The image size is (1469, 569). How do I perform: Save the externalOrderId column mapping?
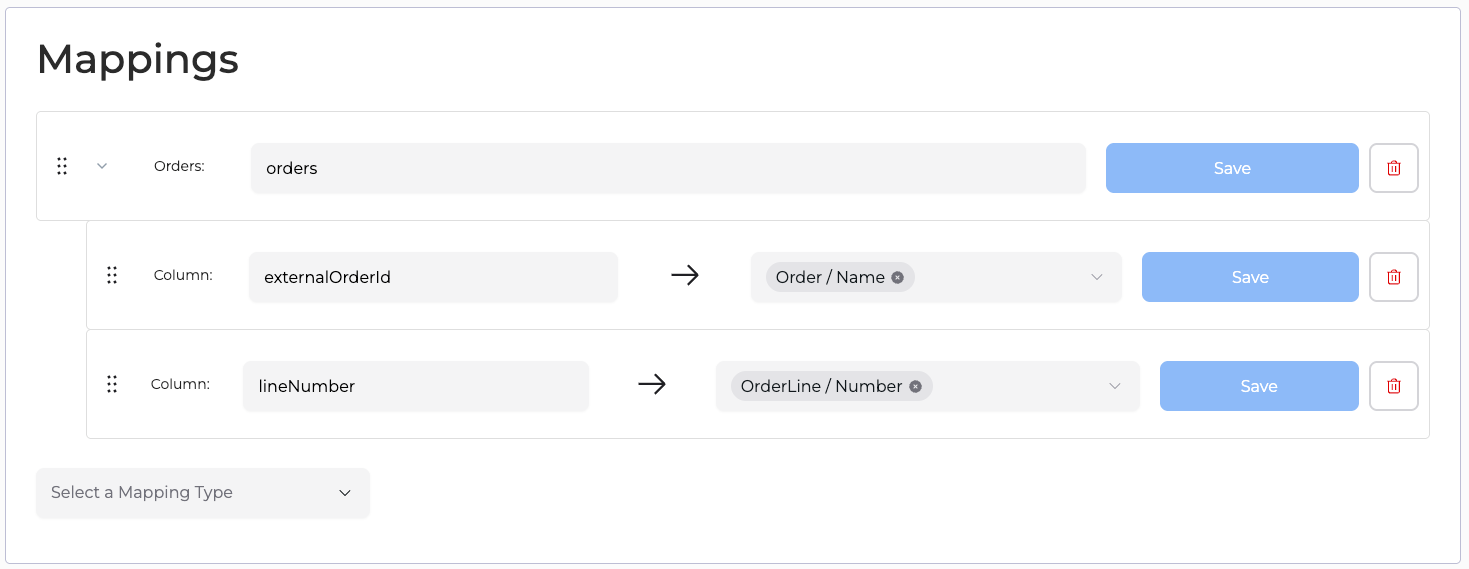click(x=1250, y=277)
